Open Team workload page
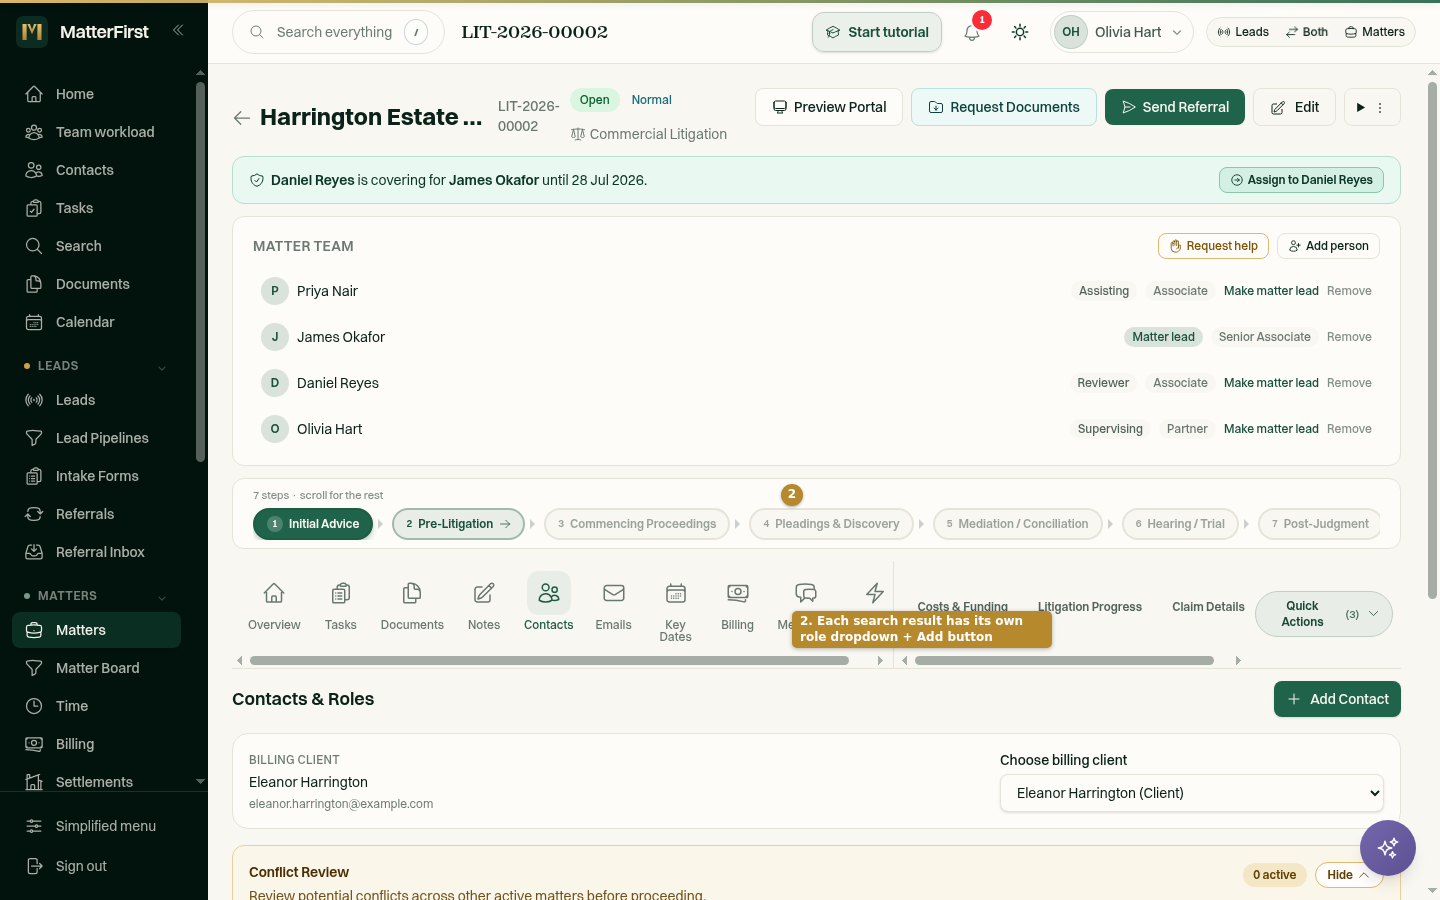Image resolution: width=1440 pixels, height=900 pixels. [97, 132]
